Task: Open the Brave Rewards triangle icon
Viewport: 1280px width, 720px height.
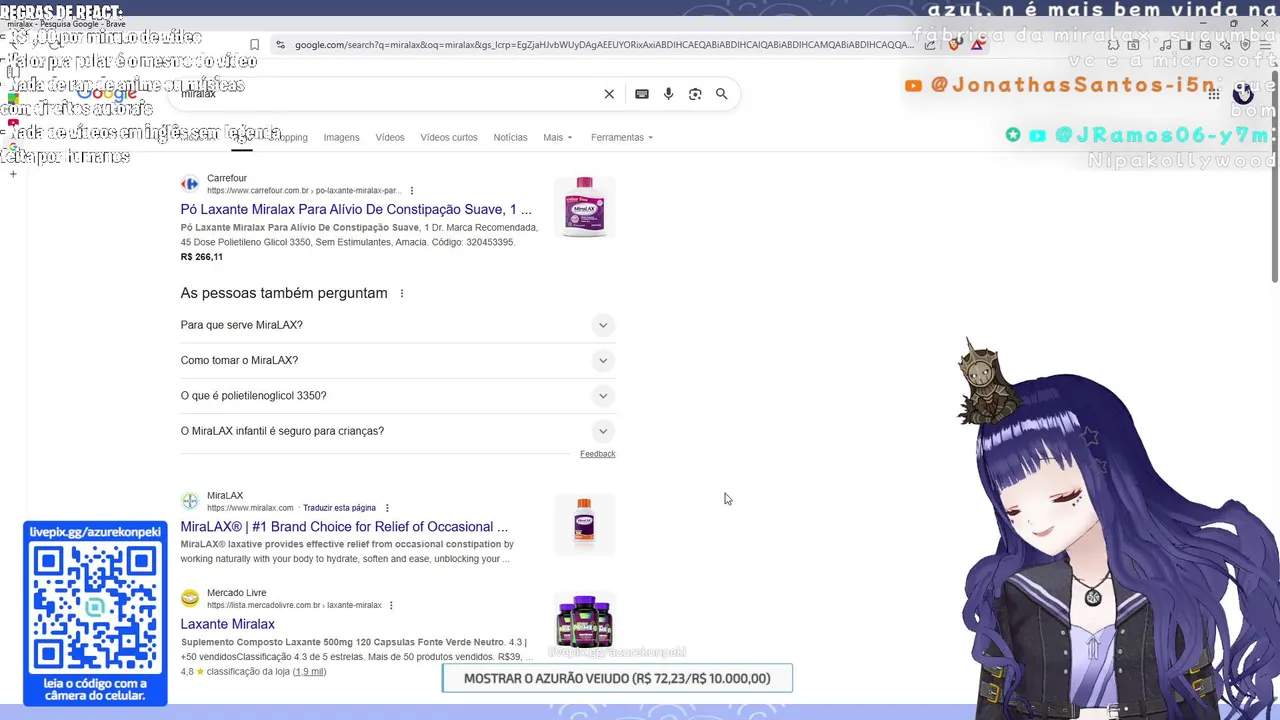Action: click(x=977, y=45)
